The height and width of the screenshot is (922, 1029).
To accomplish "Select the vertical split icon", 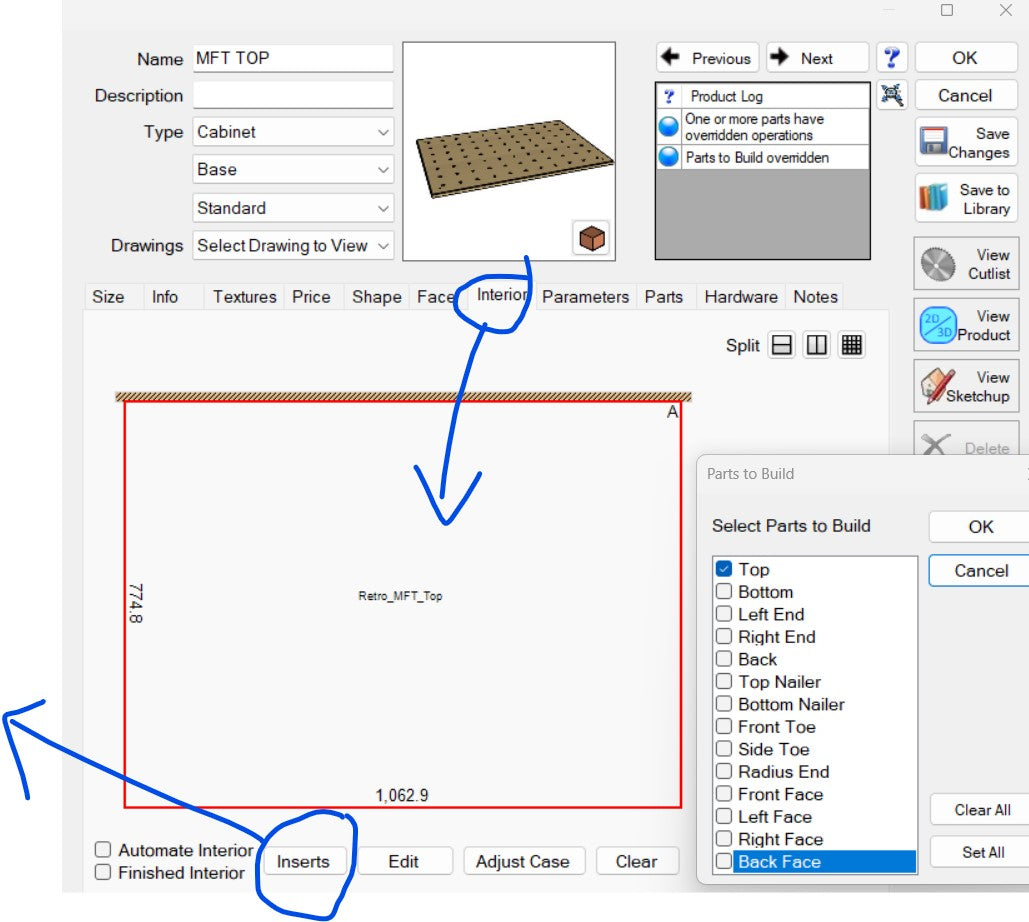I will (817, 345).
